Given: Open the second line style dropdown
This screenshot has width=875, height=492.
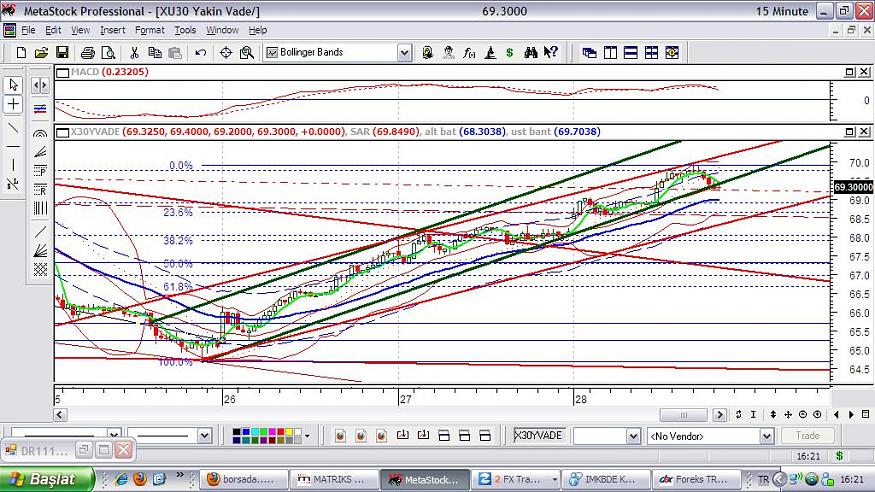Looking at the screenshot, I should point(204,436).
